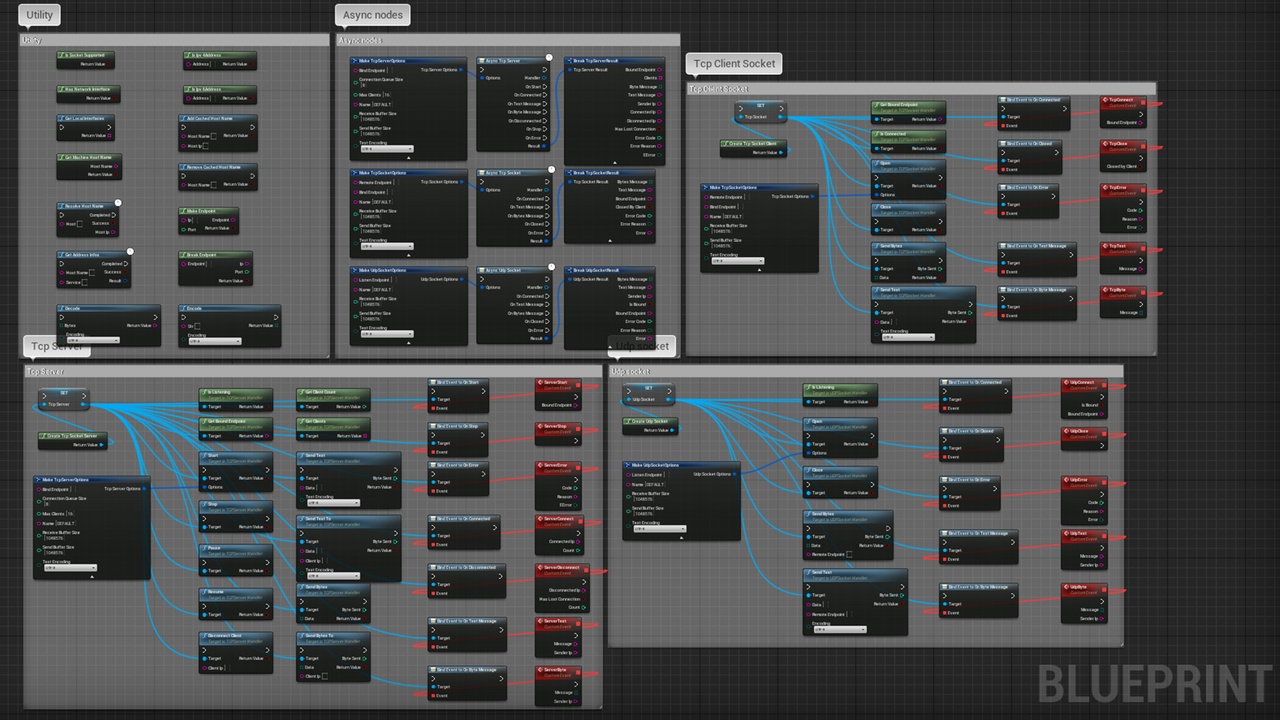Click the clock icon on Async Tcp Socket node

pos(549,170)
